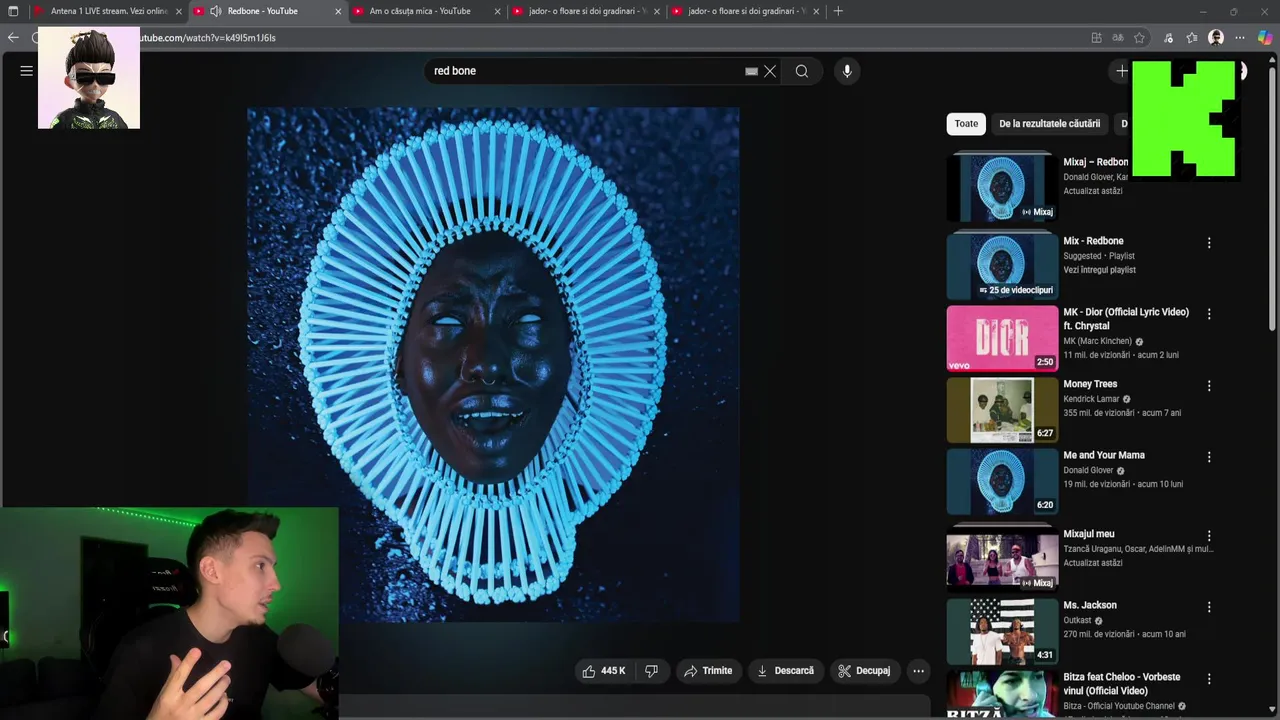
Task: Download video with Descarcă button
Action: pos(785,671)
